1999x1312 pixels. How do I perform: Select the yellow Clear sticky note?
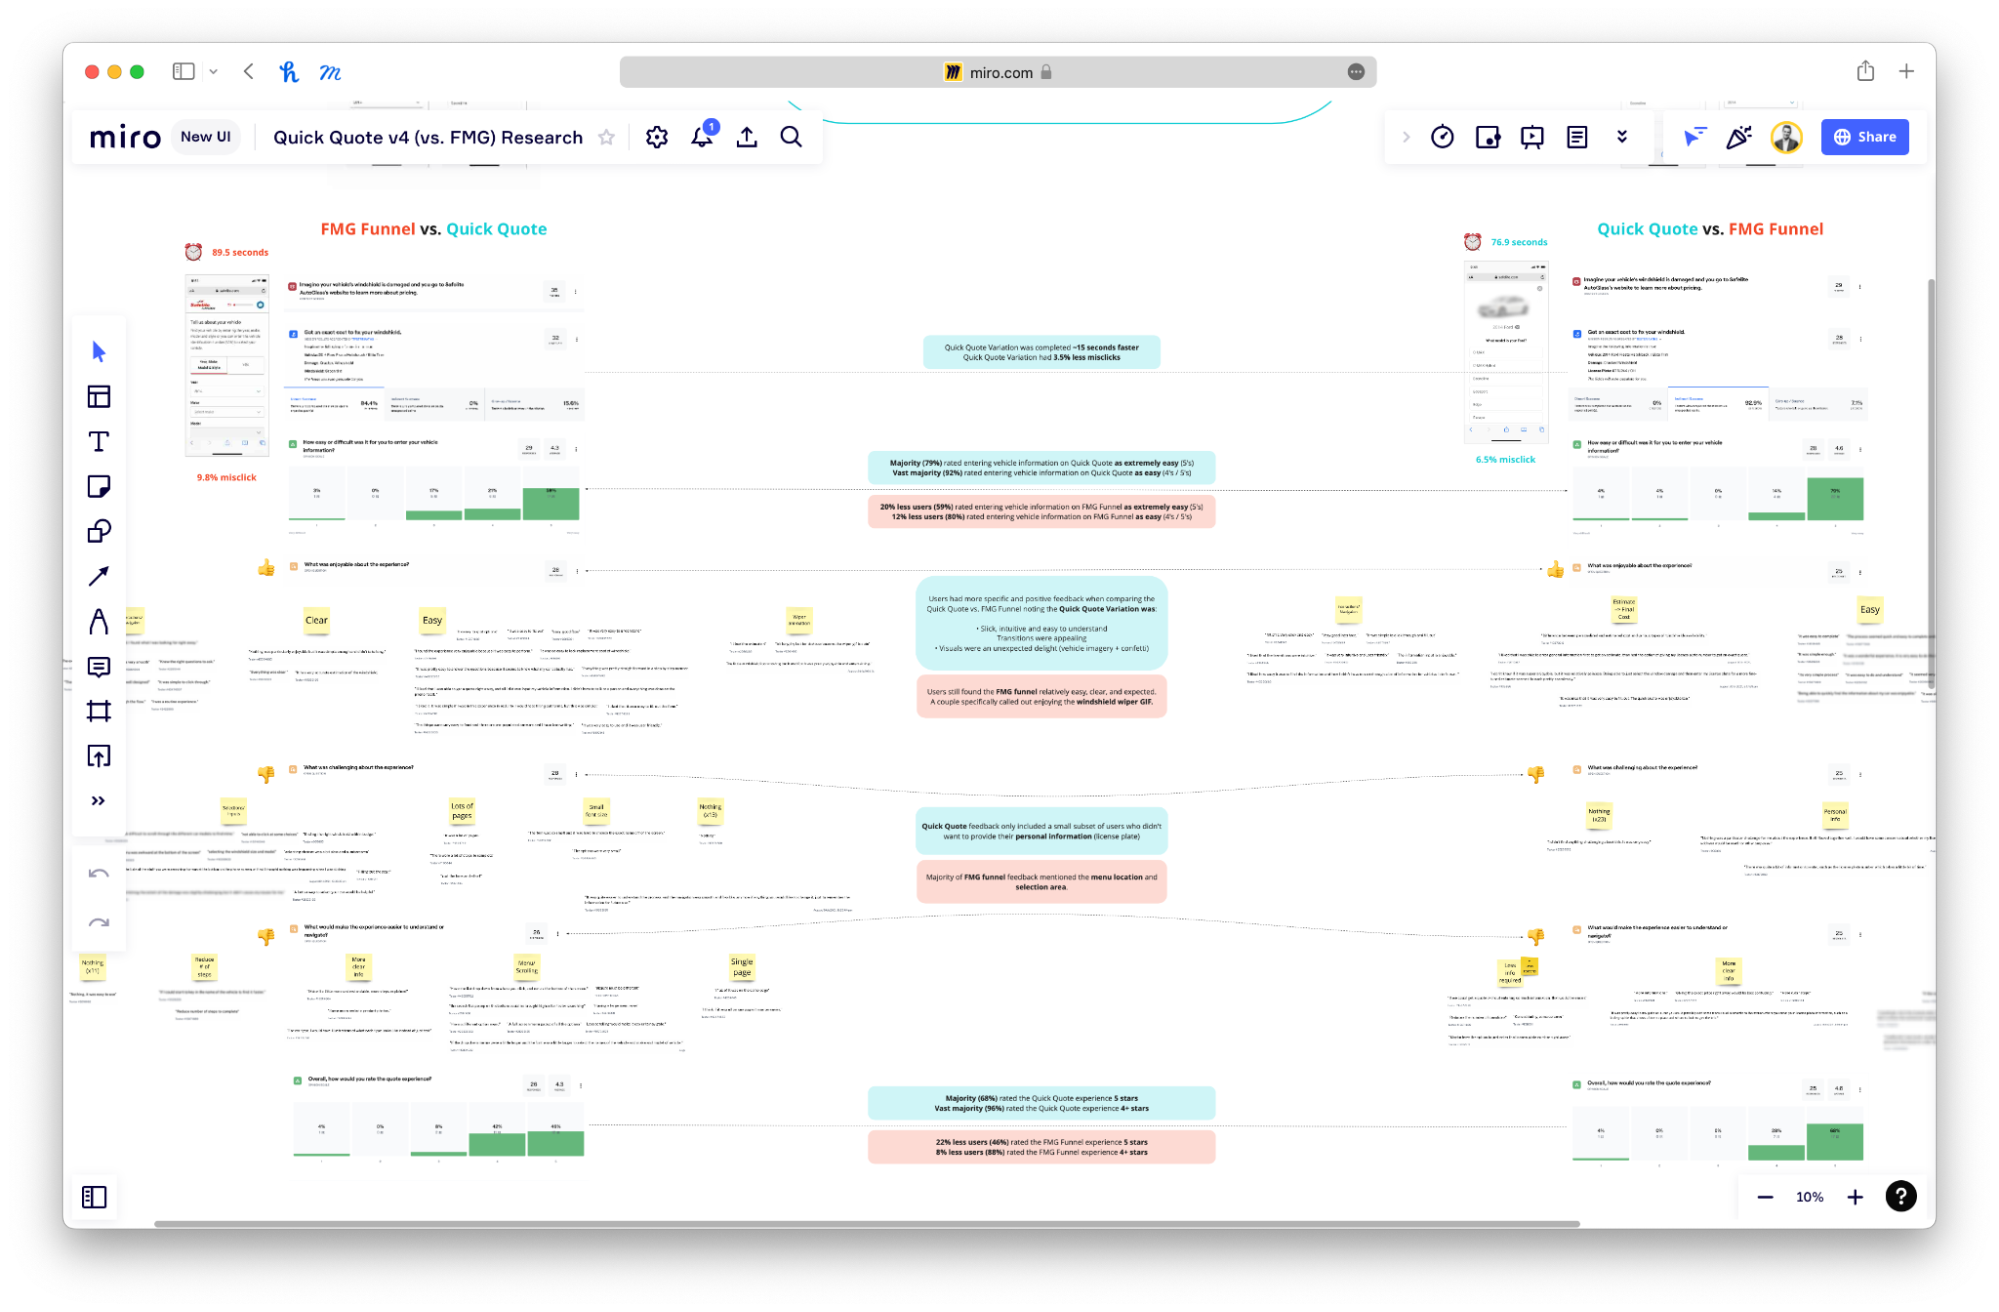(x=316, y=620)
